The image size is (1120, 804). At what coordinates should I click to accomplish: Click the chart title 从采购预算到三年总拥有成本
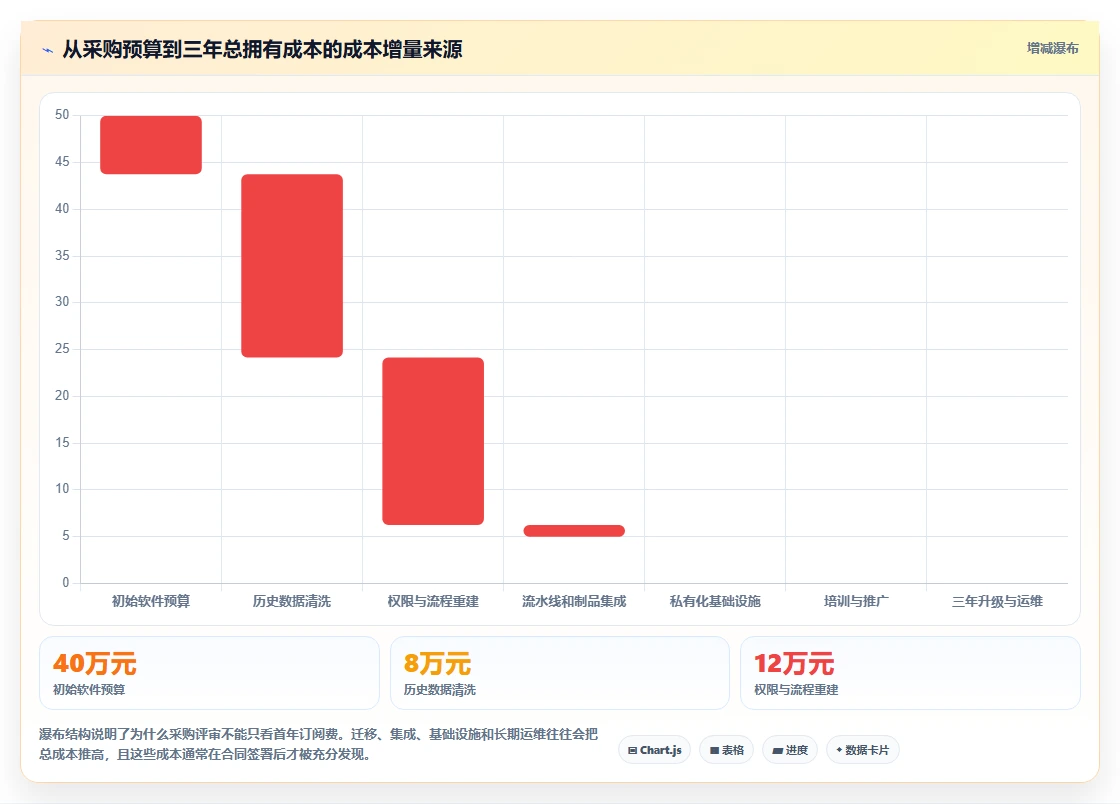click(x=263, y=49)
